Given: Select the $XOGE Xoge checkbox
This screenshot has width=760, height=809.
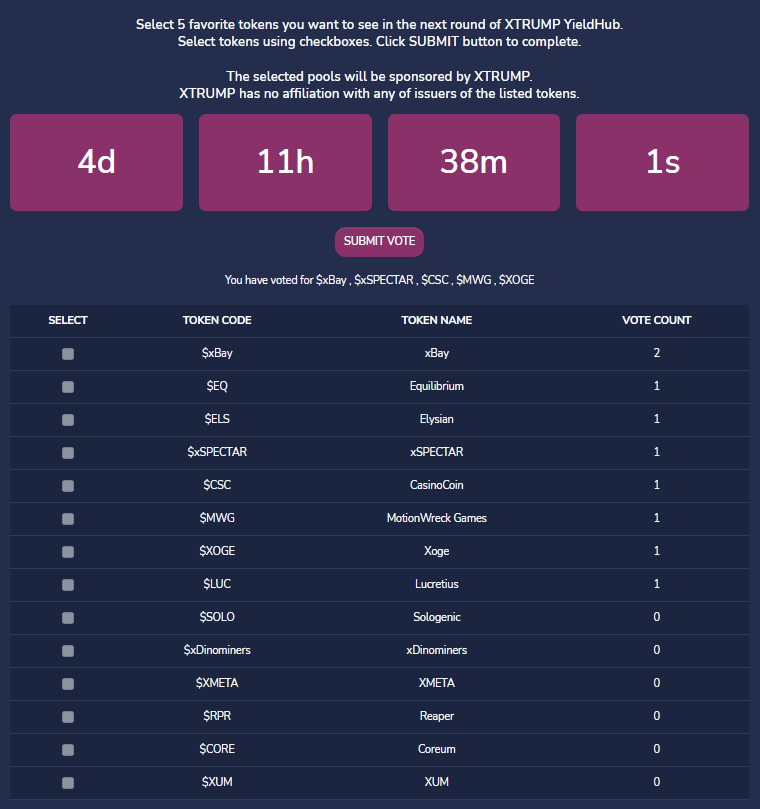Looking at the screenshot, I should tap(68, 552).
